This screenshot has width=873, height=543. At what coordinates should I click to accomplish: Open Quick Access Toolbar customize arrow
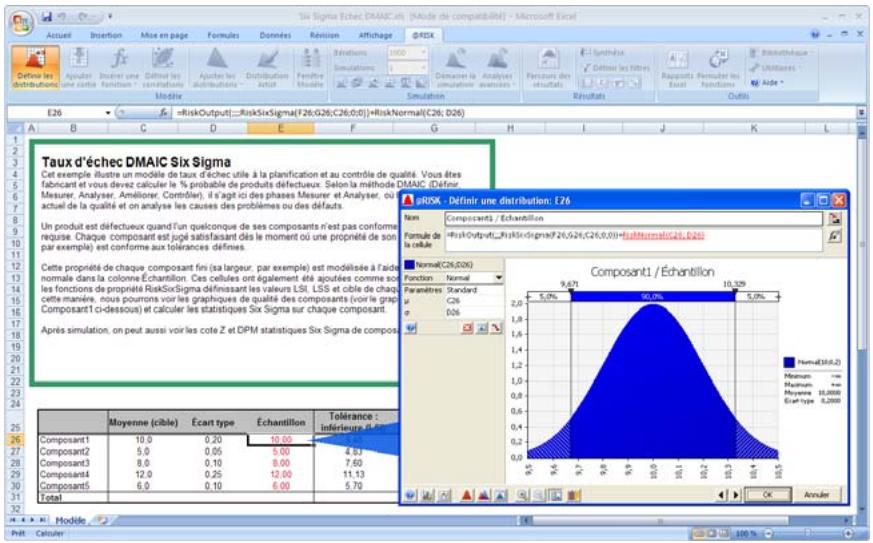[110, 17]
